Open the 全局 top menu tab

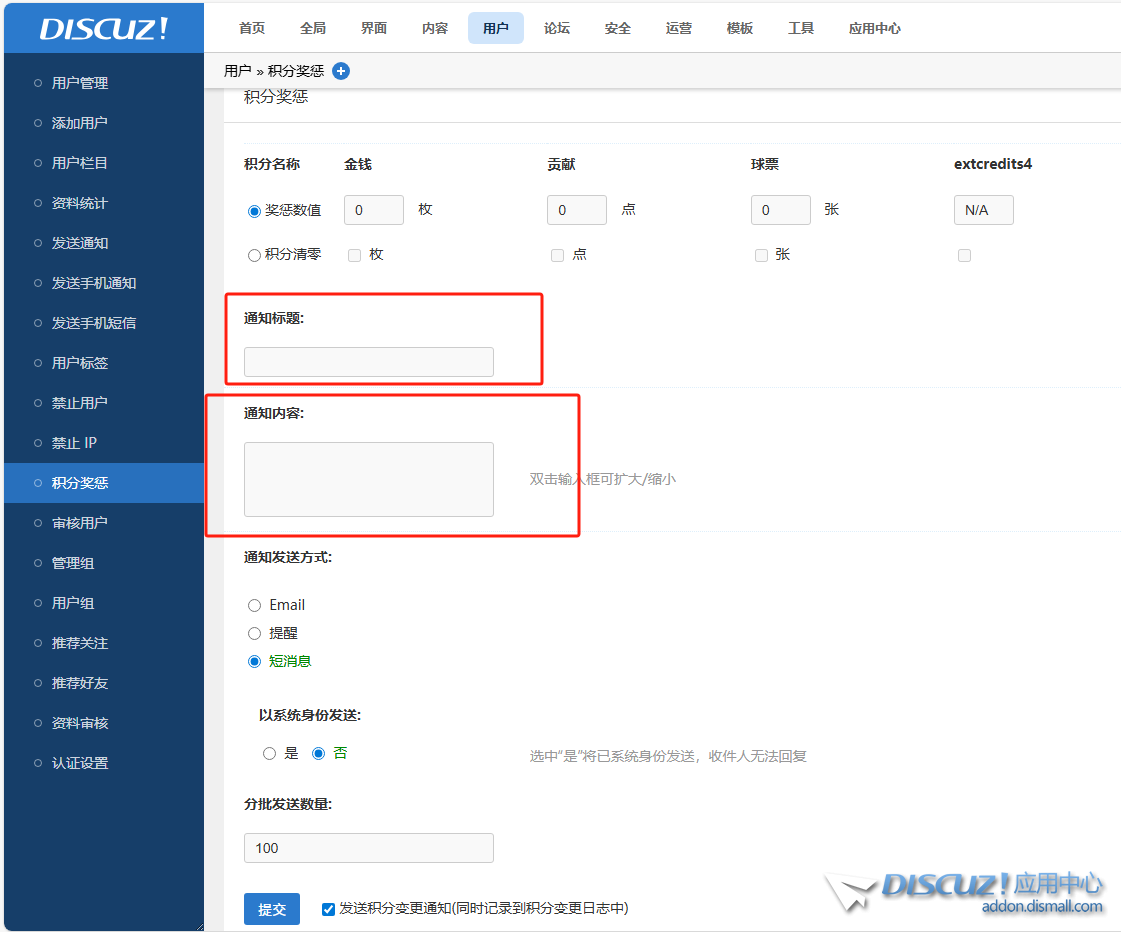click(x=313, y=28)
